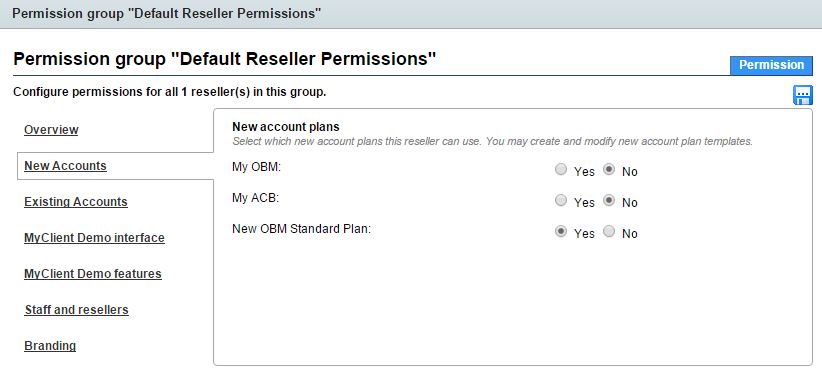The width and height of the screenshot is (822, 378).
Task: Click the New account plans heading
Action: click(x=286, y=127)
